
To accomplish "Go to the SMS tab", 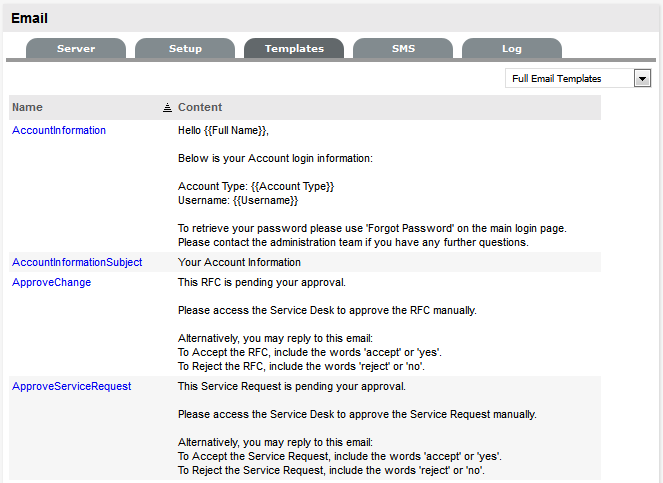I will point(403,49).
